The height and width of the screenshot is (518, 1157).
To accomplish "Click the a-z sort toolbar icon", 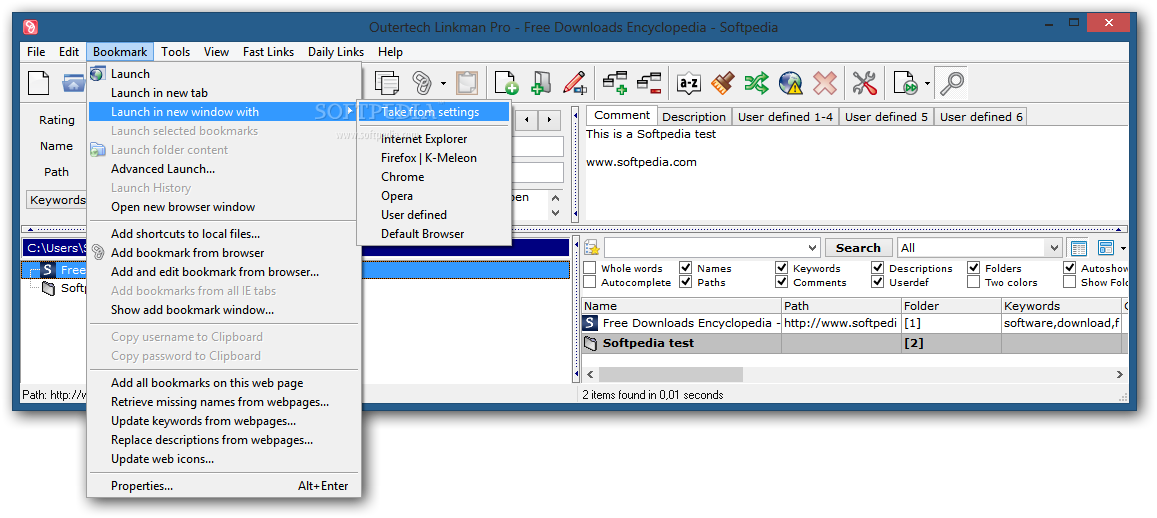I will coord(688,83).
